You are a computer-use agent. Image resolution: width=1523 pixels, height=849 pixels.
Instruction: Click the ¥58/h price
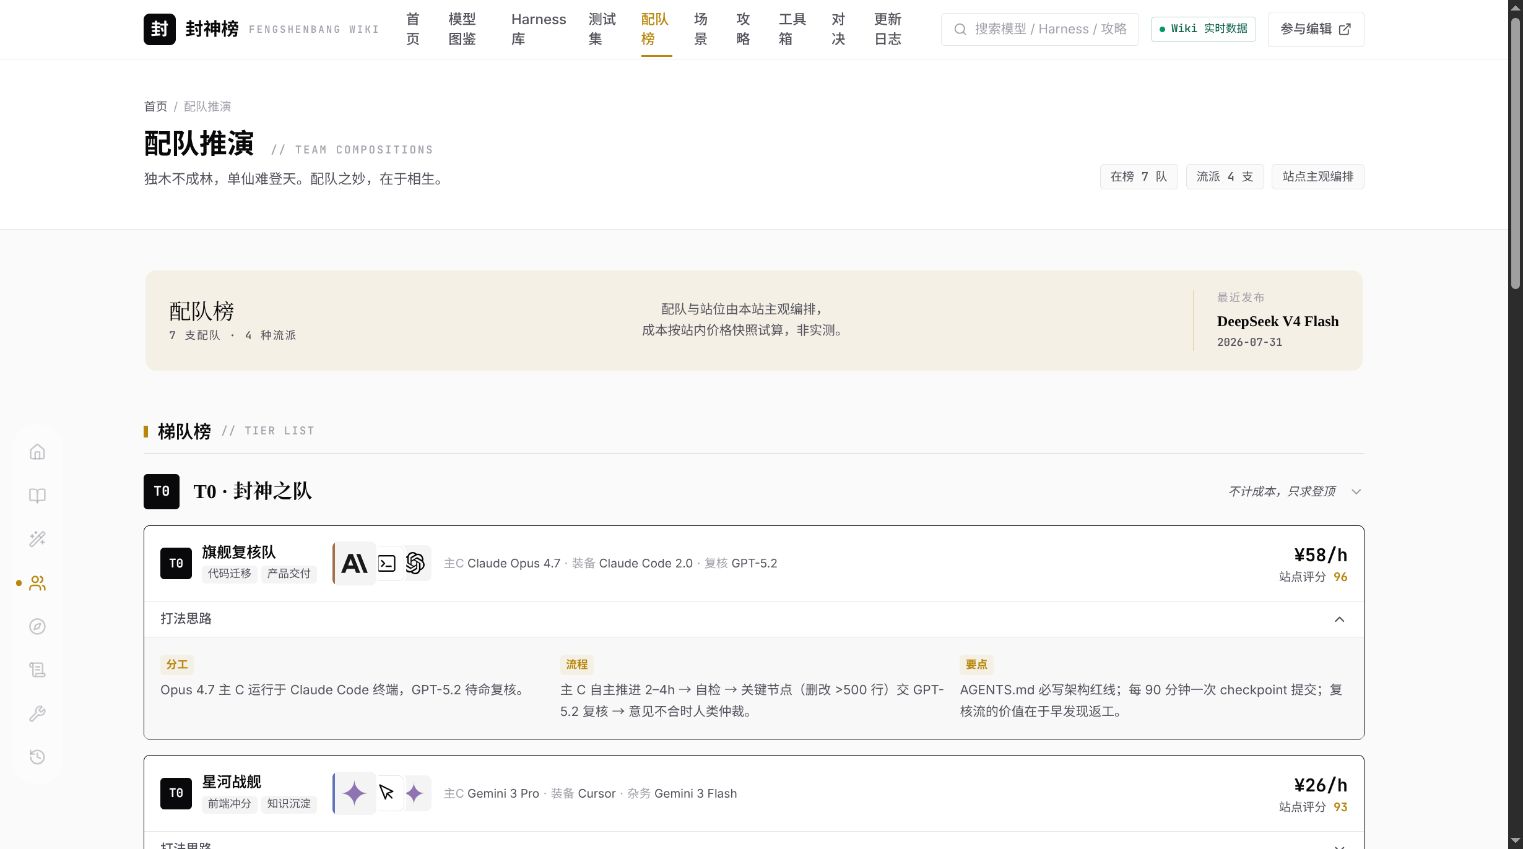click(x=1320, y=555)
